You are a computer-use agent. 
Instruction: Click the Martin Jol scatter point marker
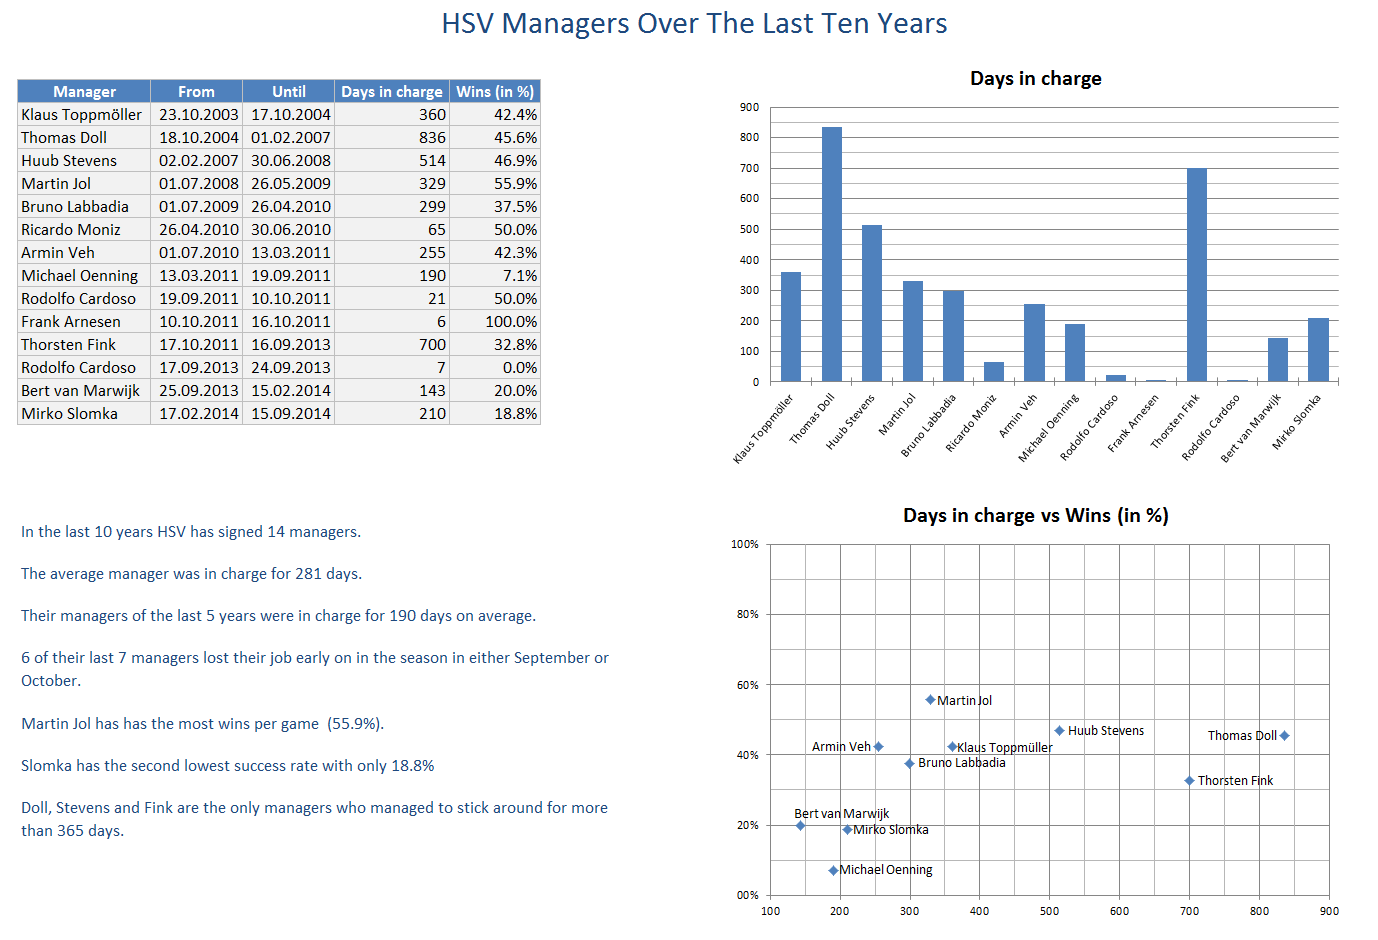(x=930, y=700)
